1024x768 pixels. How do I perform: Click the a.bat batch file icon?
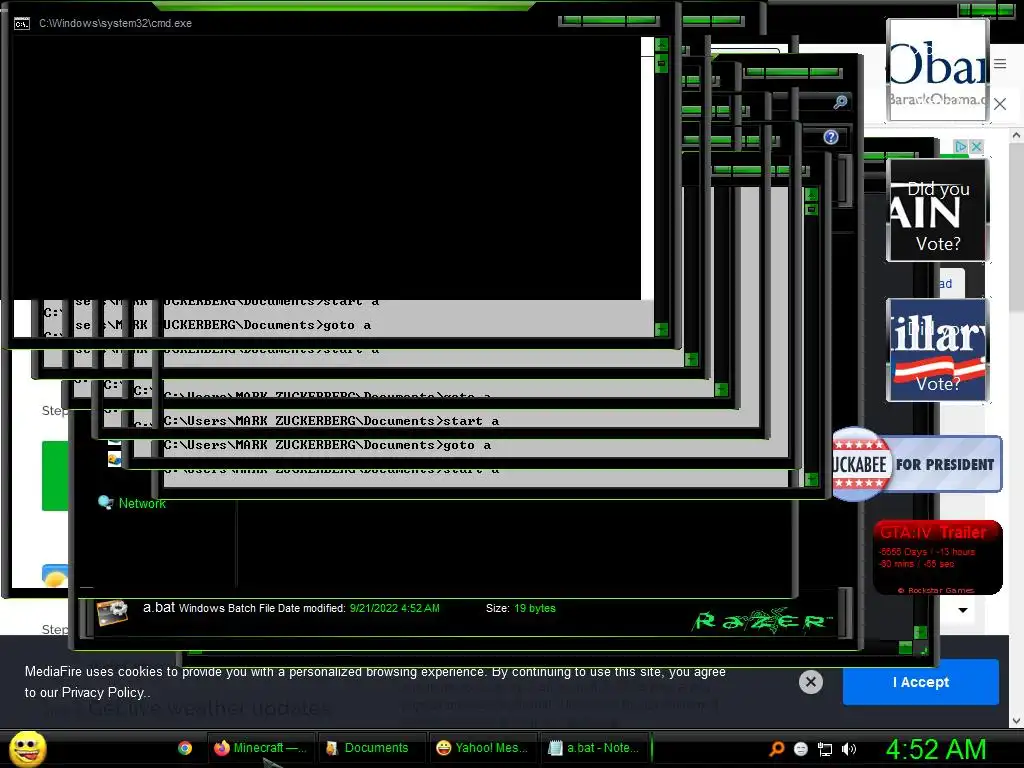tap(112, 613)
